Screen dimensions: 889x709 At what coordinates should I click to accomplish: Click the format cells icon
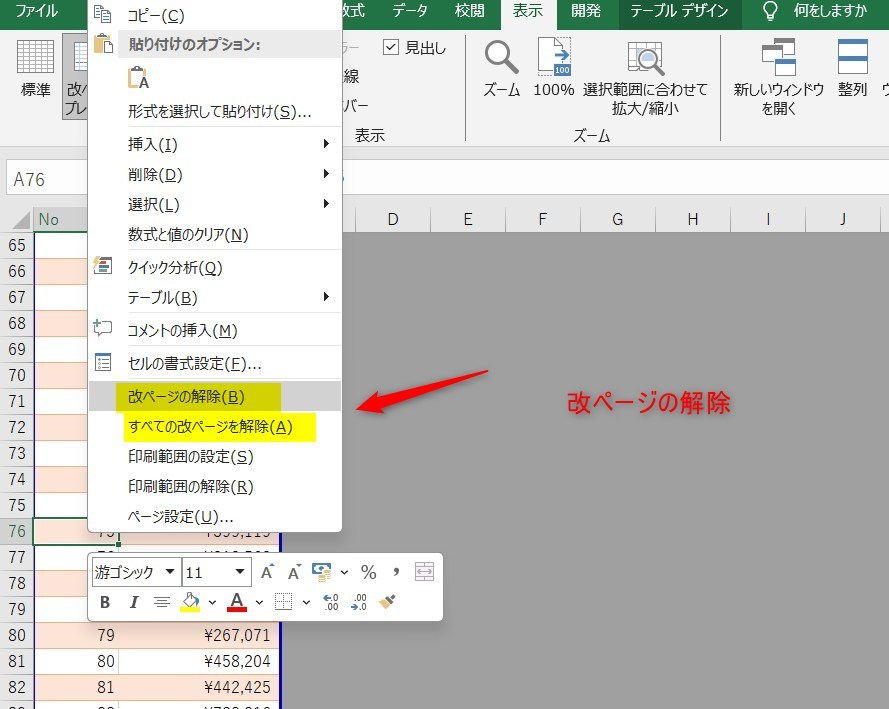[x=103, y=362]
